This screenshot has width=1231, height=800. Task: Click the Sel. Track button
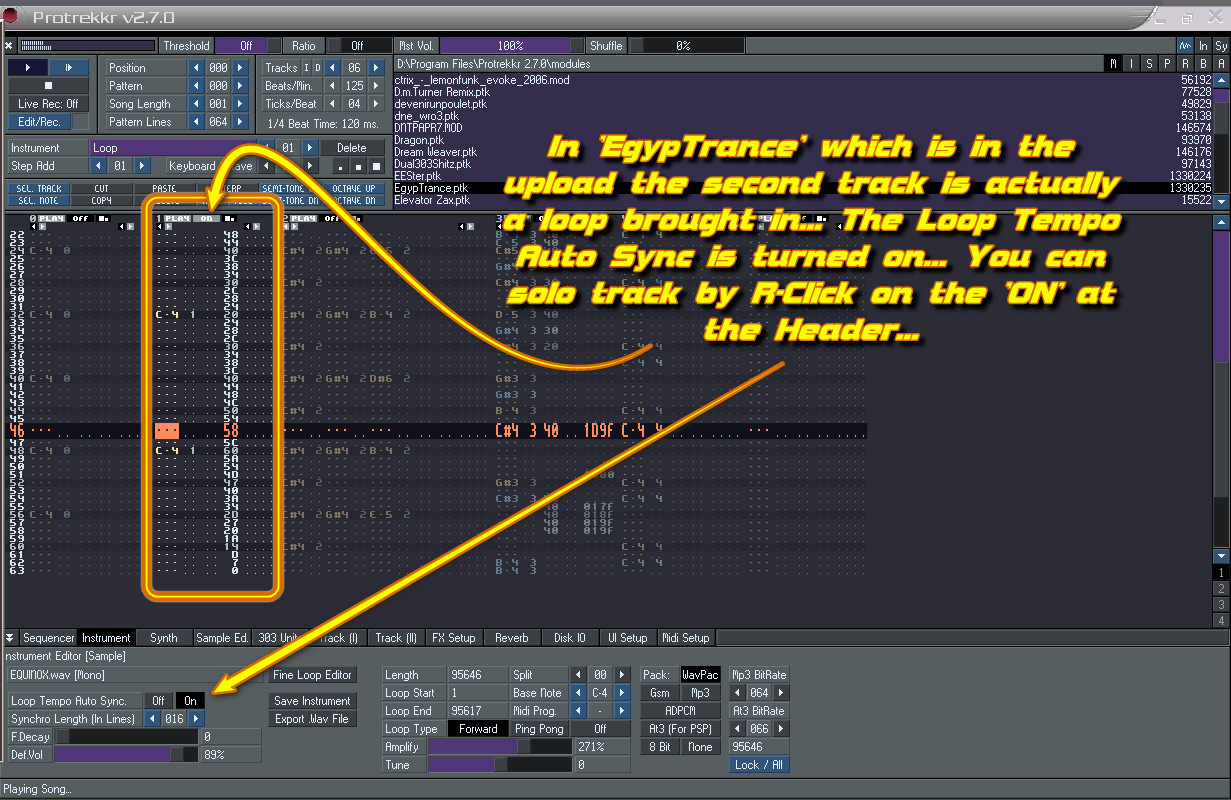coord(39,188)
